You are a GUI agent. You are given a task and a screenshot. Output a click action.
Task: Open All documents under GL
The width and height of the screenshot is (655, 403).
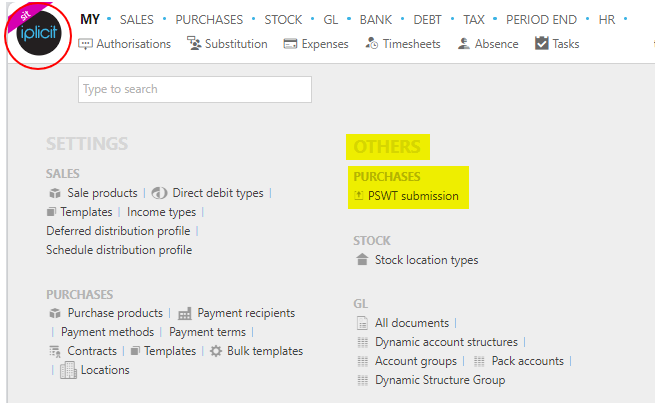[x=413, y=323]
